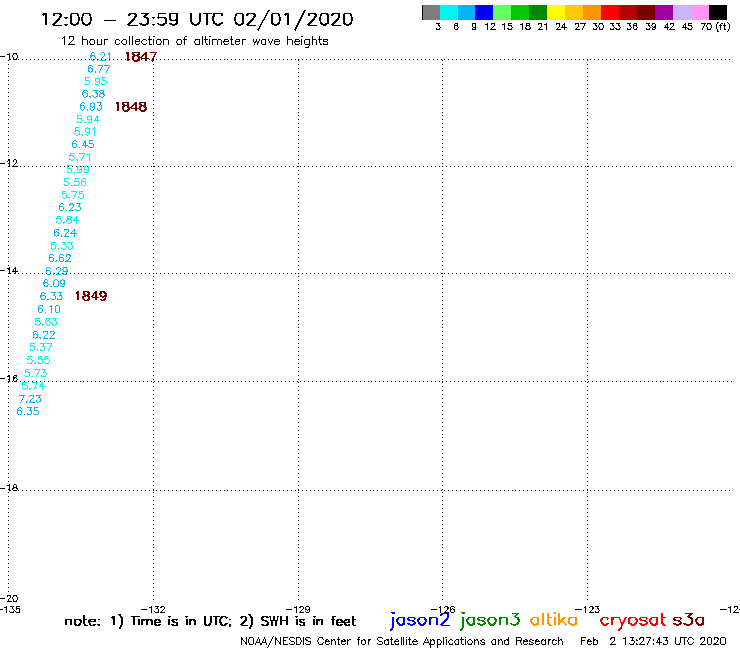
Task: Click wave height value 5.71
Action: [80, 157]
